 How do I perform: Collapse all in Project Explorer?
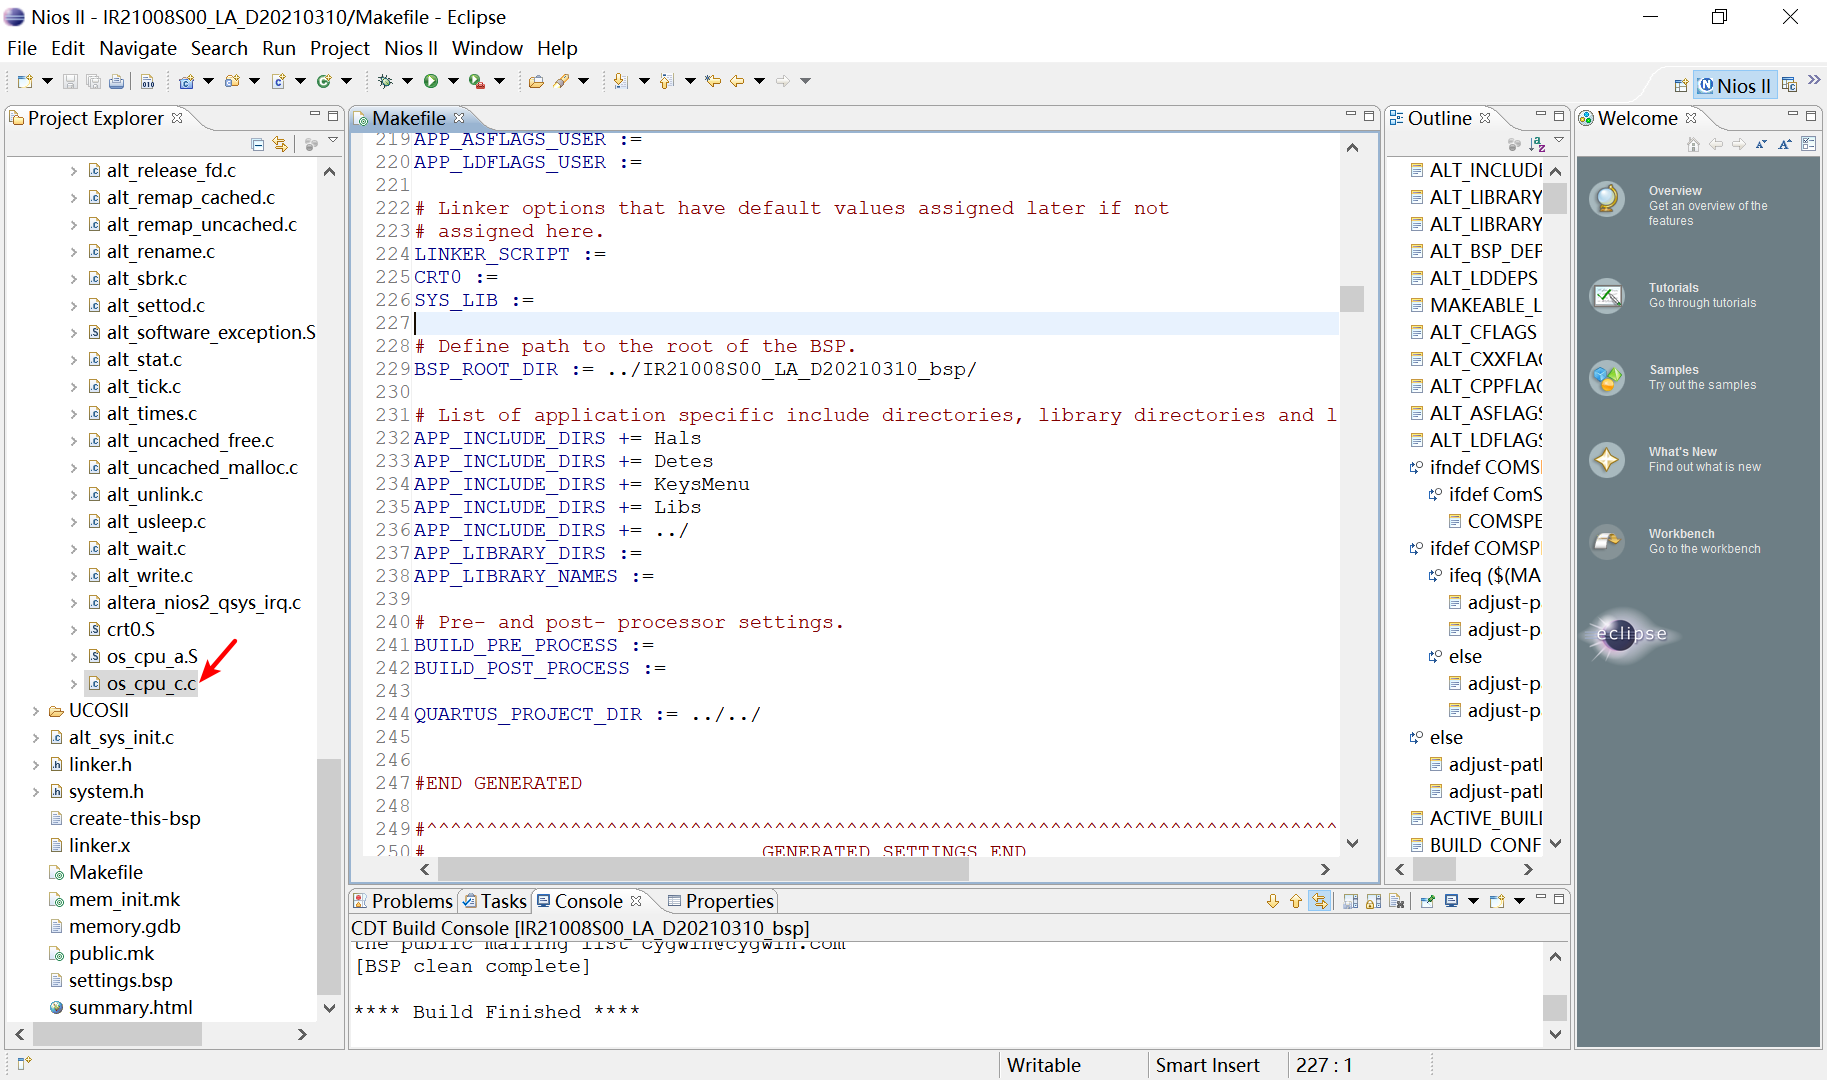click(x=257, y=144)
